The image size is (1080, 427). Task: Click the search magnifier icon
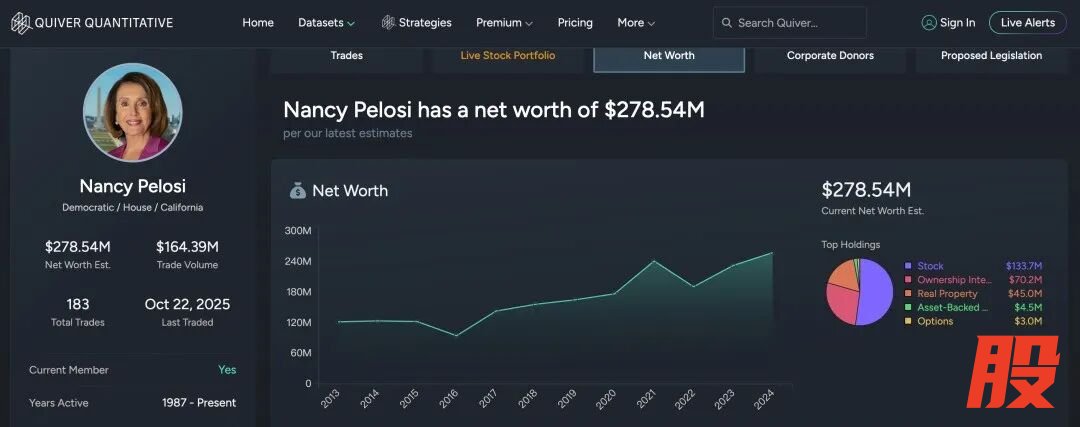(727, 23)
